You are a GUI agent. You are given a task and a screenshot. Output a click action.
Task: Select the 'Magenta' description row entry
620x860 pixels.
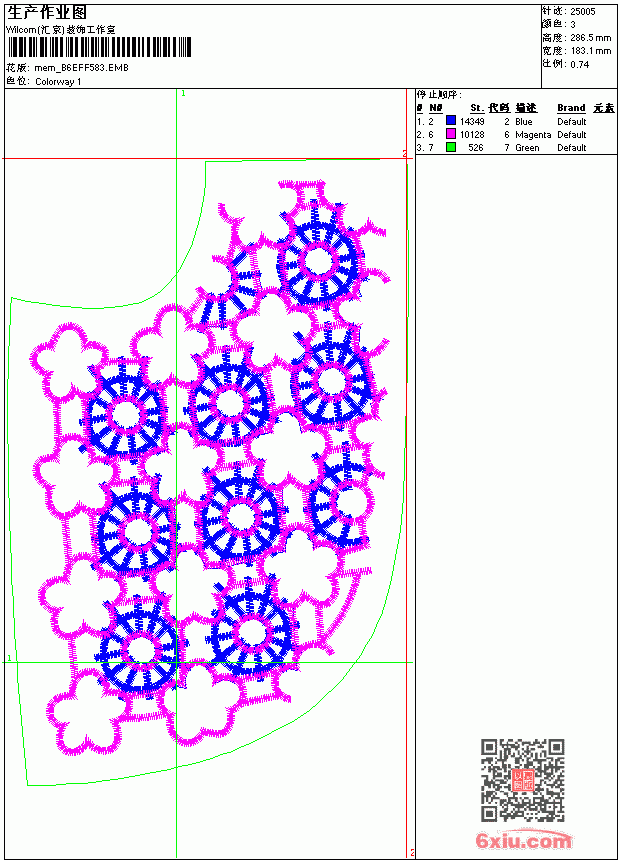coord(533,135)
